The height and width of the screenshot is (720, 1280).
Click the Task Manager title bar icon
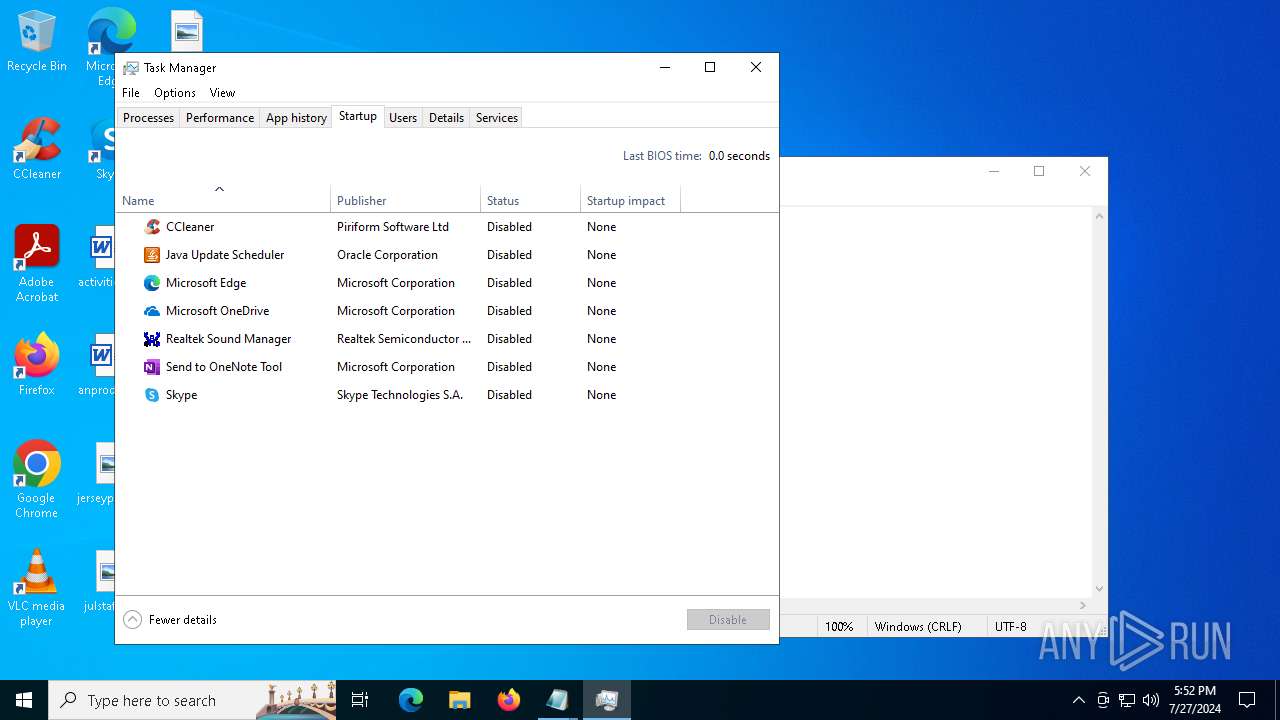[x=131, y=68]
